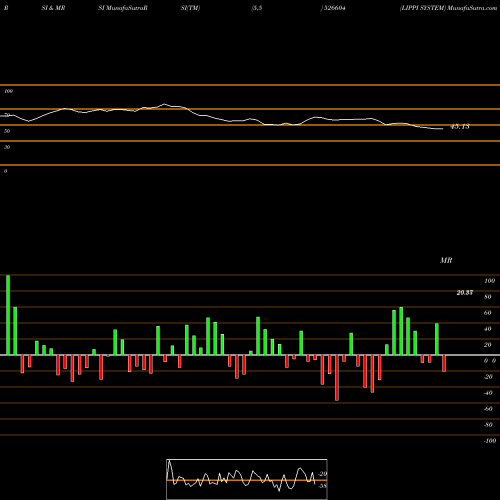Click the 'SI MunafaSutraR' header text
This screenshot has width=500, height=500.
123,8
